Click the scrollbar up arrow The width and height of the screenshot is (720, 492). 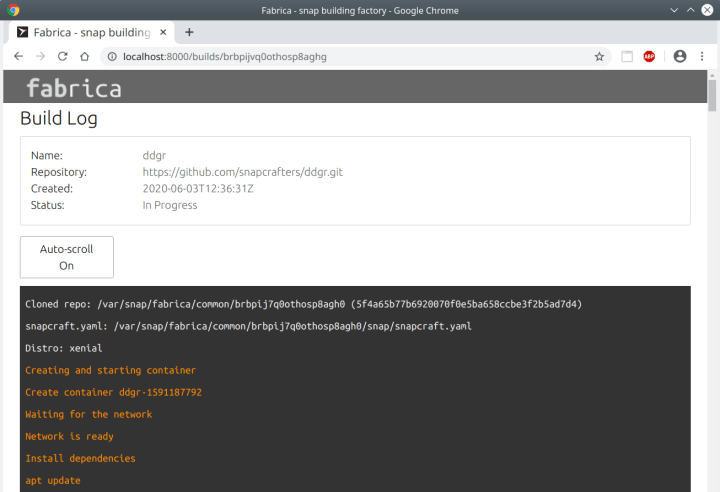[x=712, y=75]
